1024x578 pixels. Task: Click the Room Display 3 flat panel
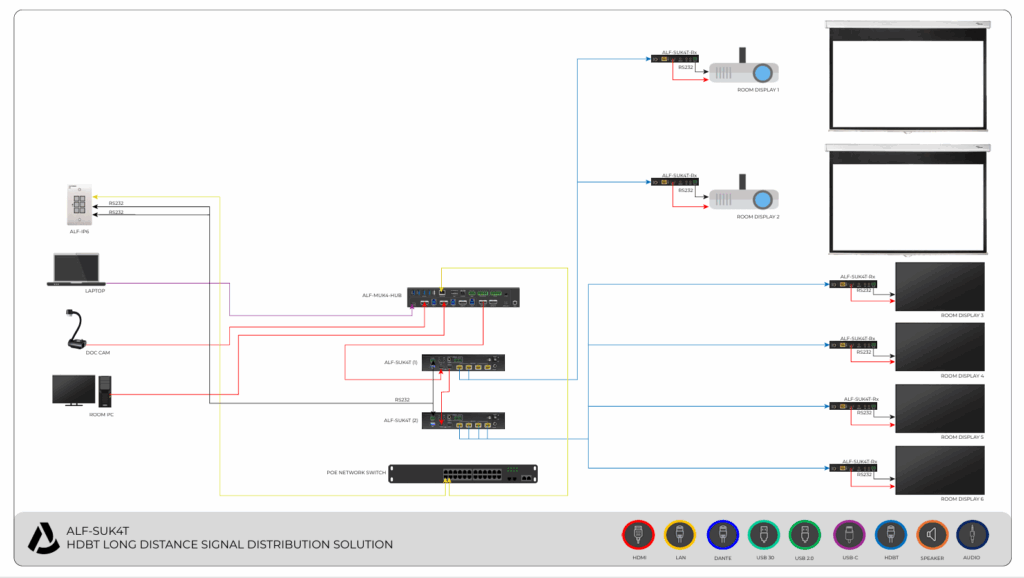940,287
